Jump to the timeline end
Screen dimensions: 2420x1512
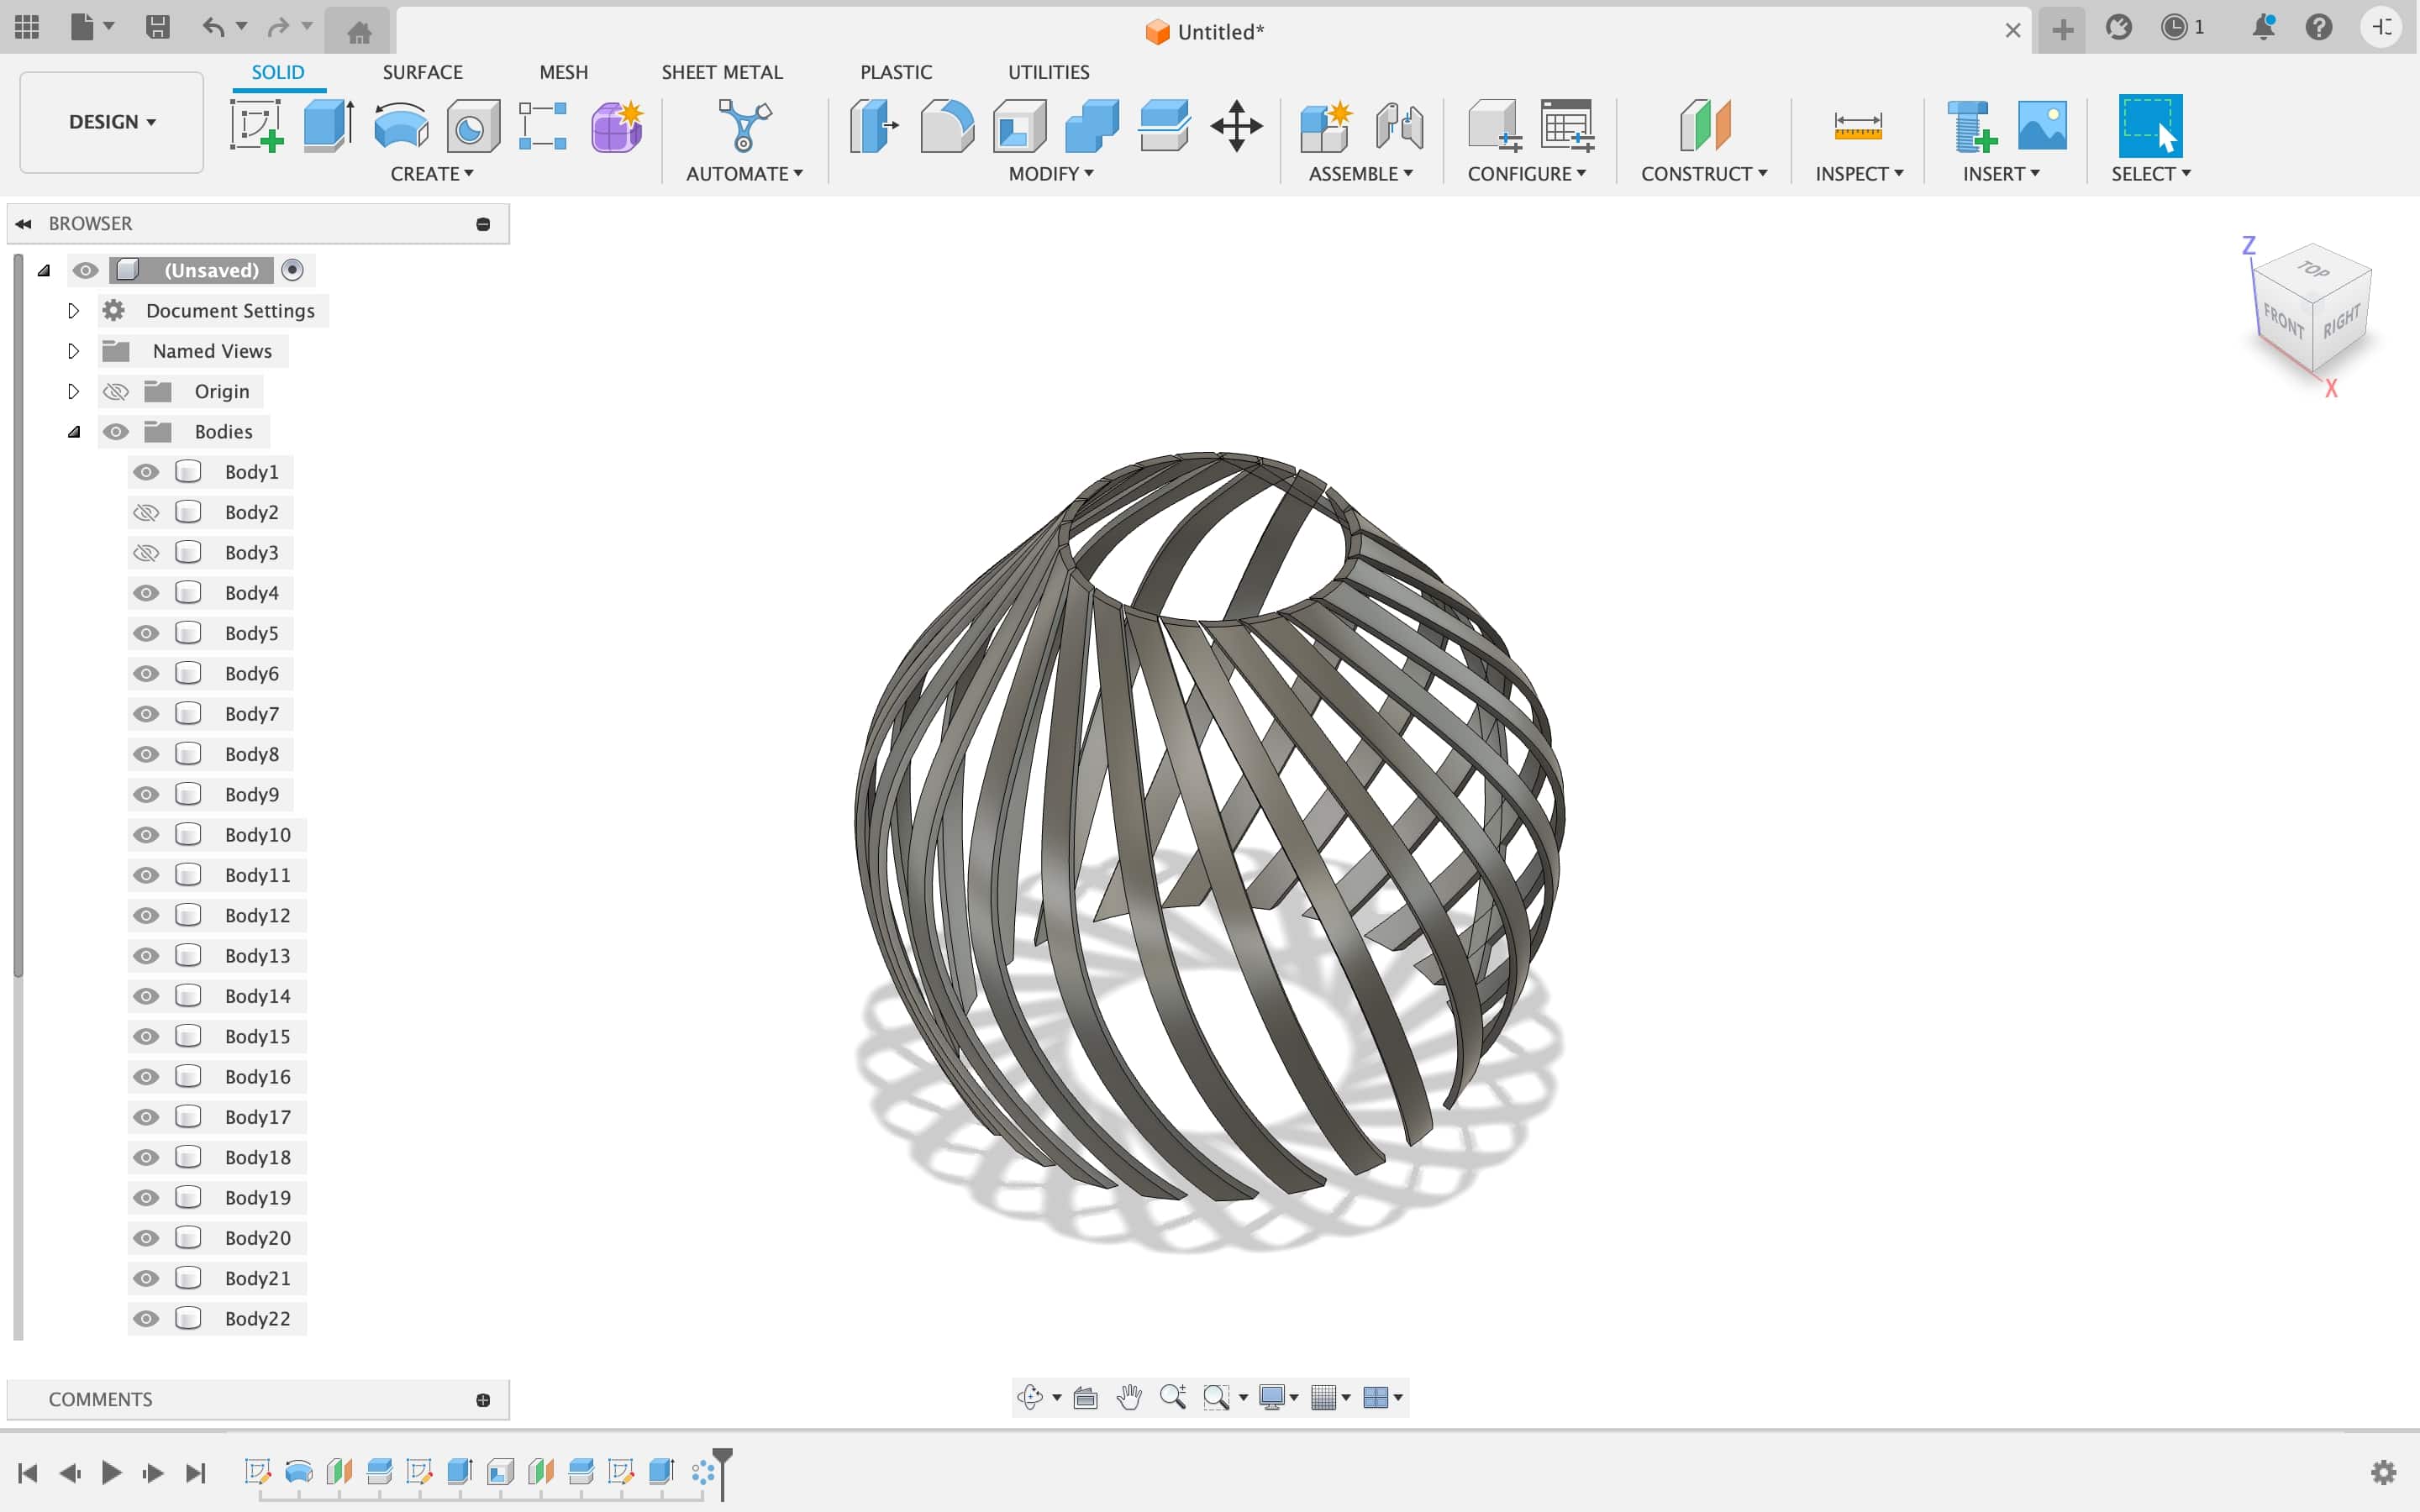click(196, 1472)
